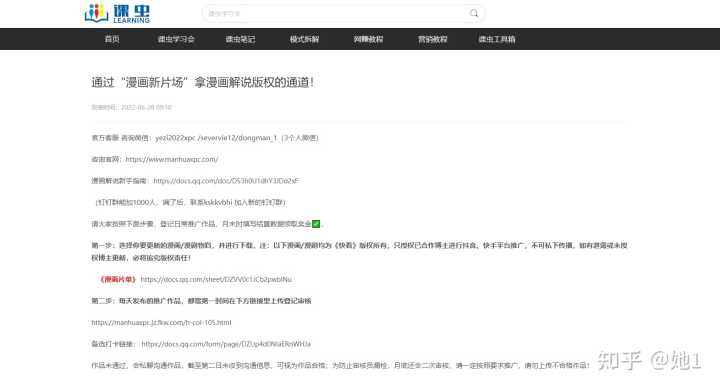
Task: Go to the nav item after 模式拆解
Action: click(x=368, y=39)
